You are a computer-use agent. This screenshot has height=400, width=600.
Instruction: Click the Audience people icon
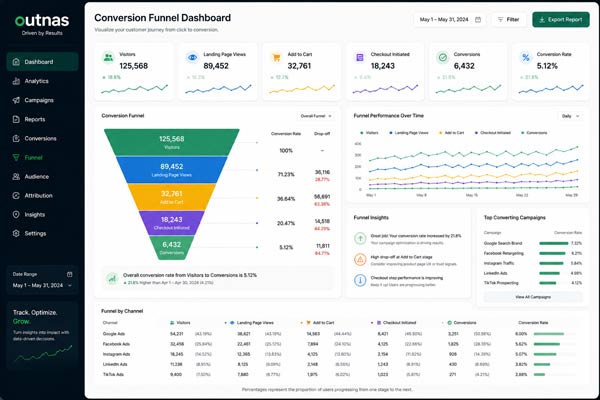(x=16, y=176)
